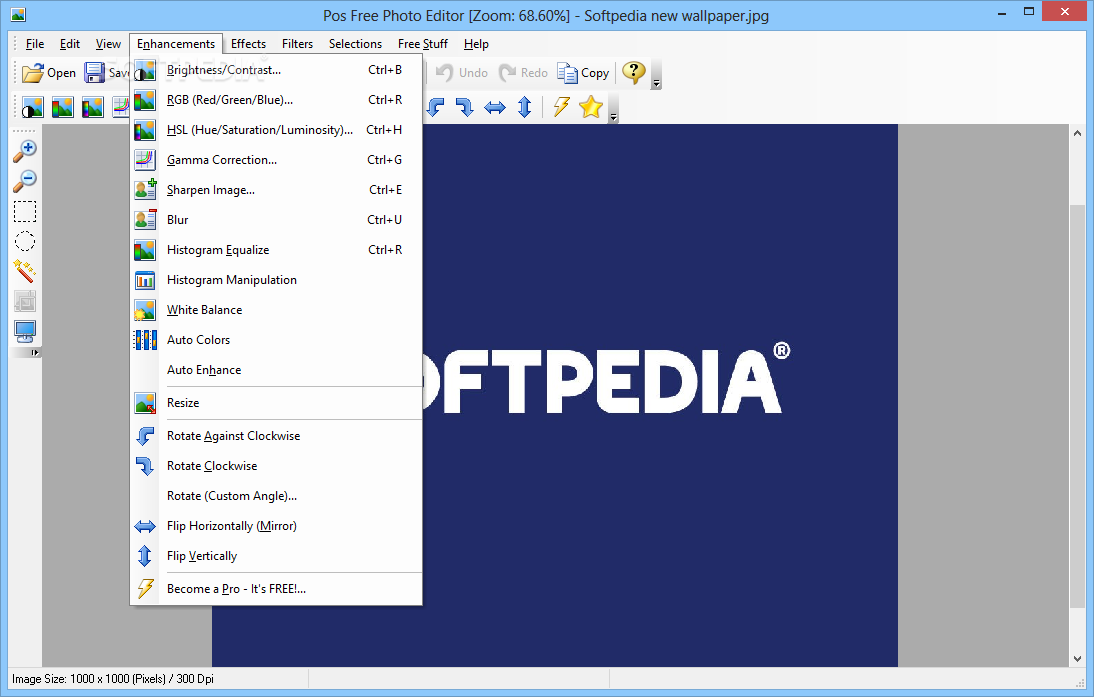Open the Selections menu
The image size is (1094, 697).
click(355, 44)
